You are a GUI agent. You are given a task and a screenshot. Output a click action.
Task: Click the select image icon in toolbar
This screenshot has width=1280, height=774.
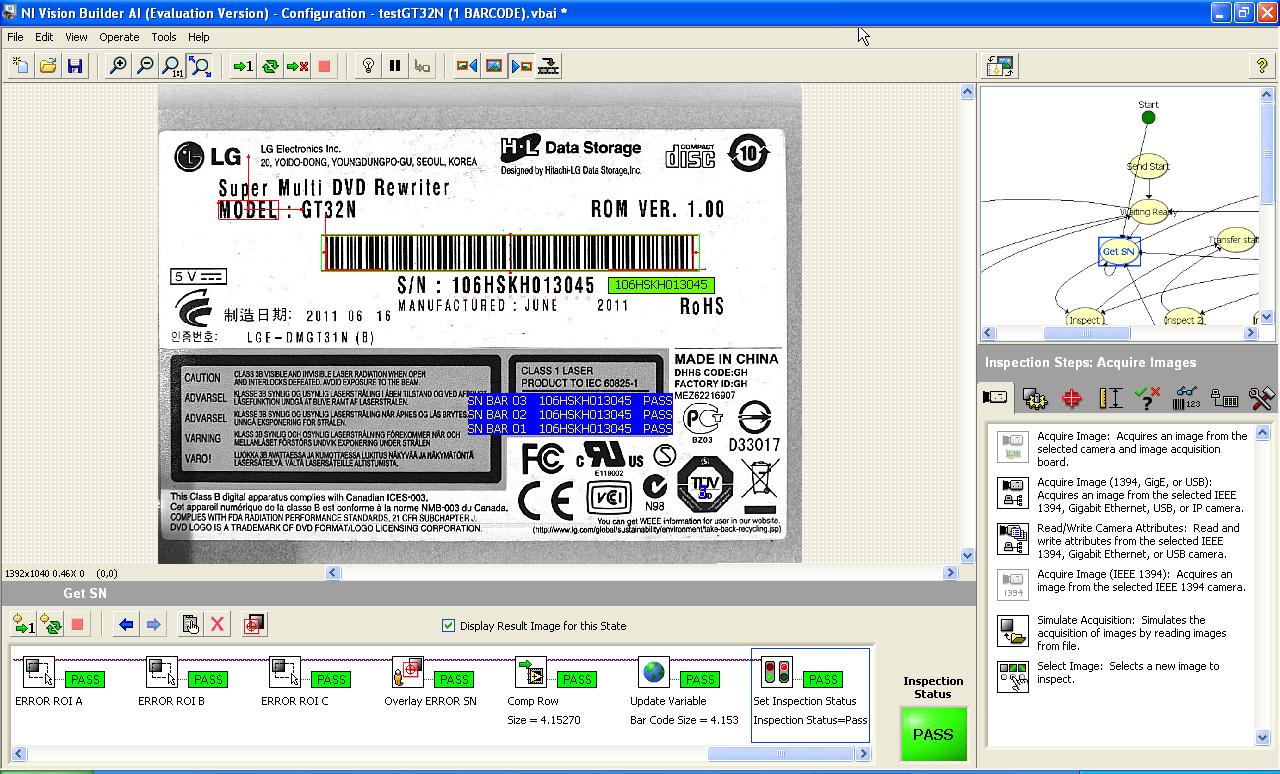click(x=493, y=66)
